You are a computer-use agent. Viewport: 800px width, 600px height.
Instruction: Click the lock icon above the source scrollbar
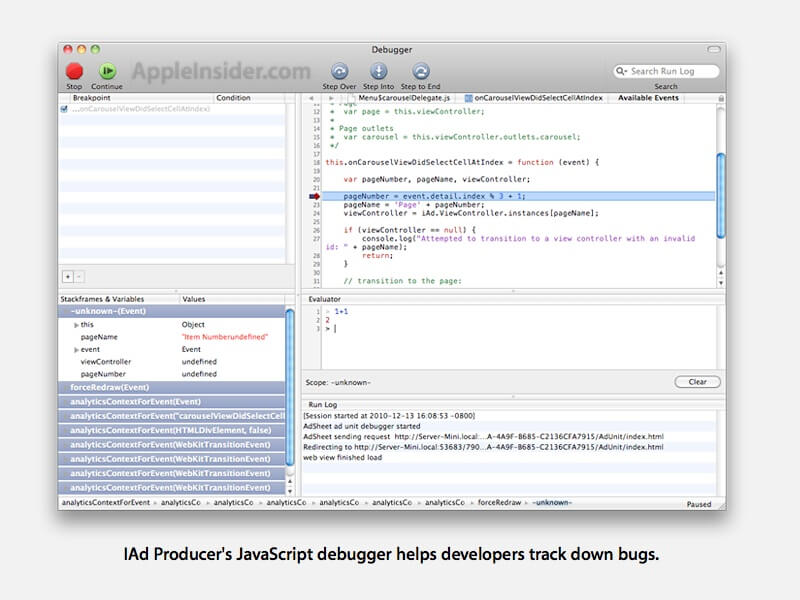pyautogui.click(x=721, y=98)
